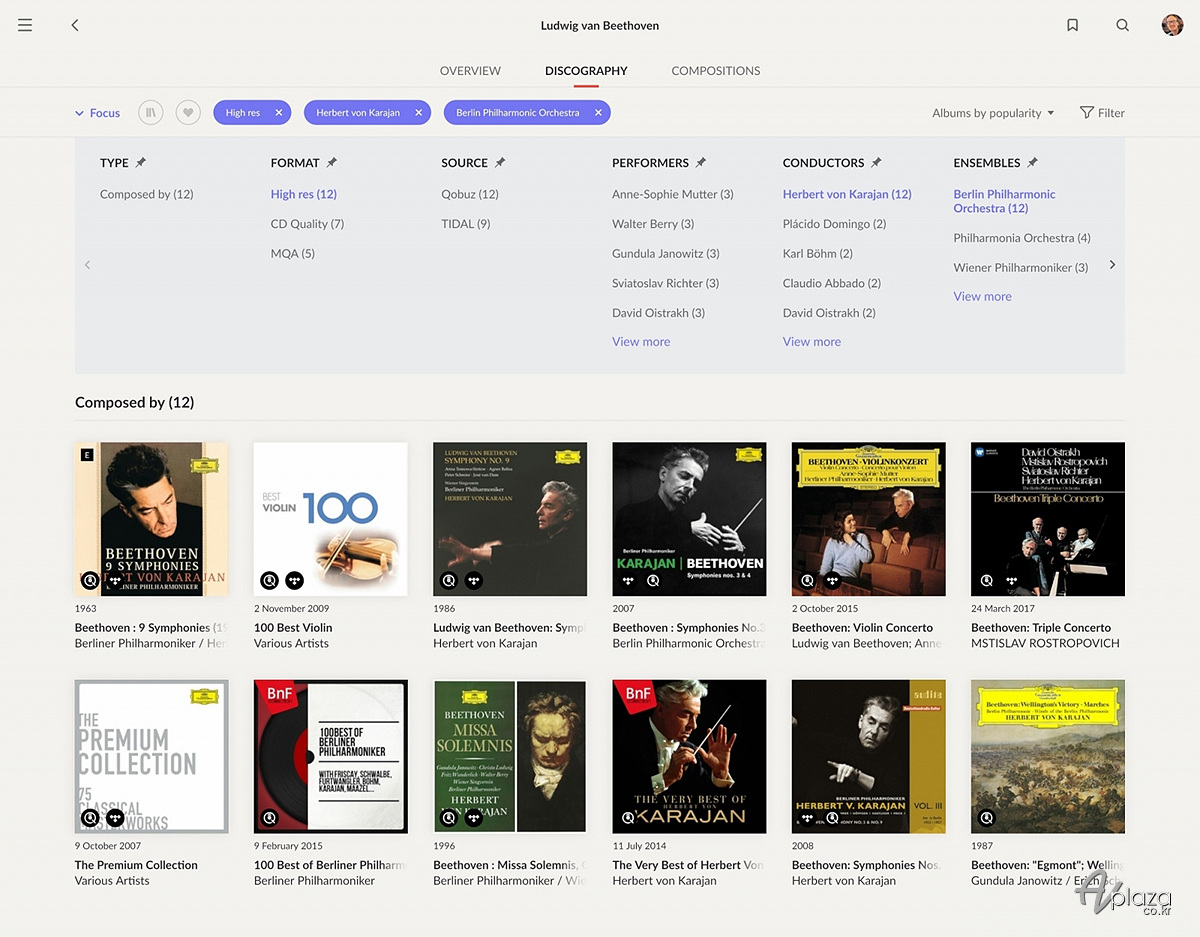1200x937 pixels.
Task: Pin the ENSEMBLES focus column
Action: coord(1033,162)
